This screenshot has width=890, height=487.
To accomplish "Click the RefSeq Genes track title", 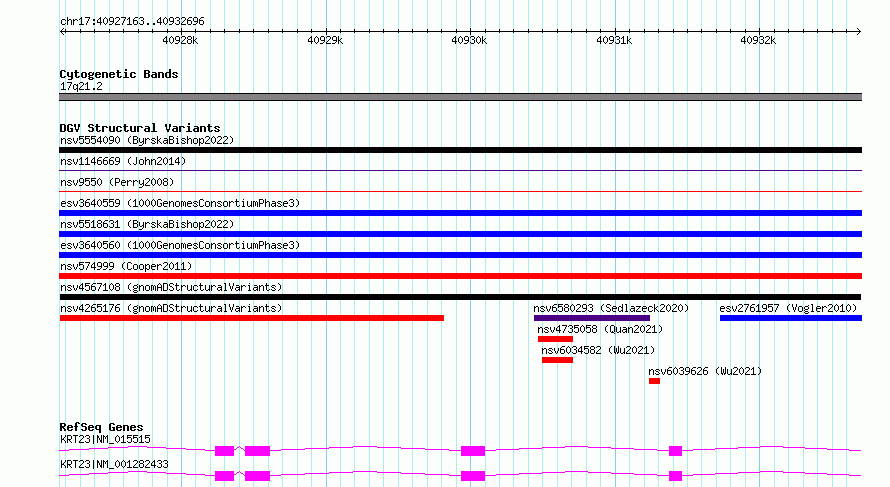I will [102, 427].
